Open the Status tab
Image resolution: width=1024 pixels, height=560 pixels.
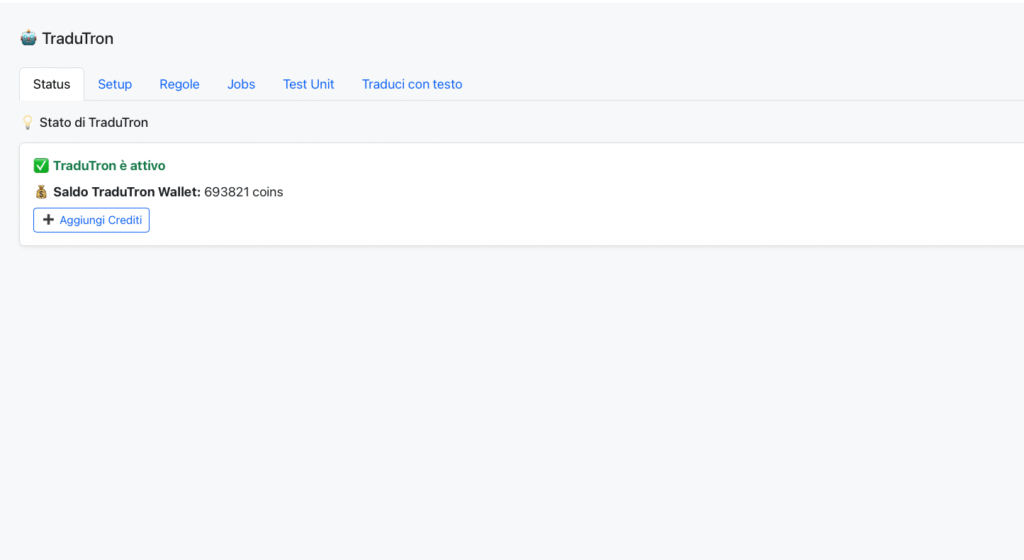(x=52, y=84)
